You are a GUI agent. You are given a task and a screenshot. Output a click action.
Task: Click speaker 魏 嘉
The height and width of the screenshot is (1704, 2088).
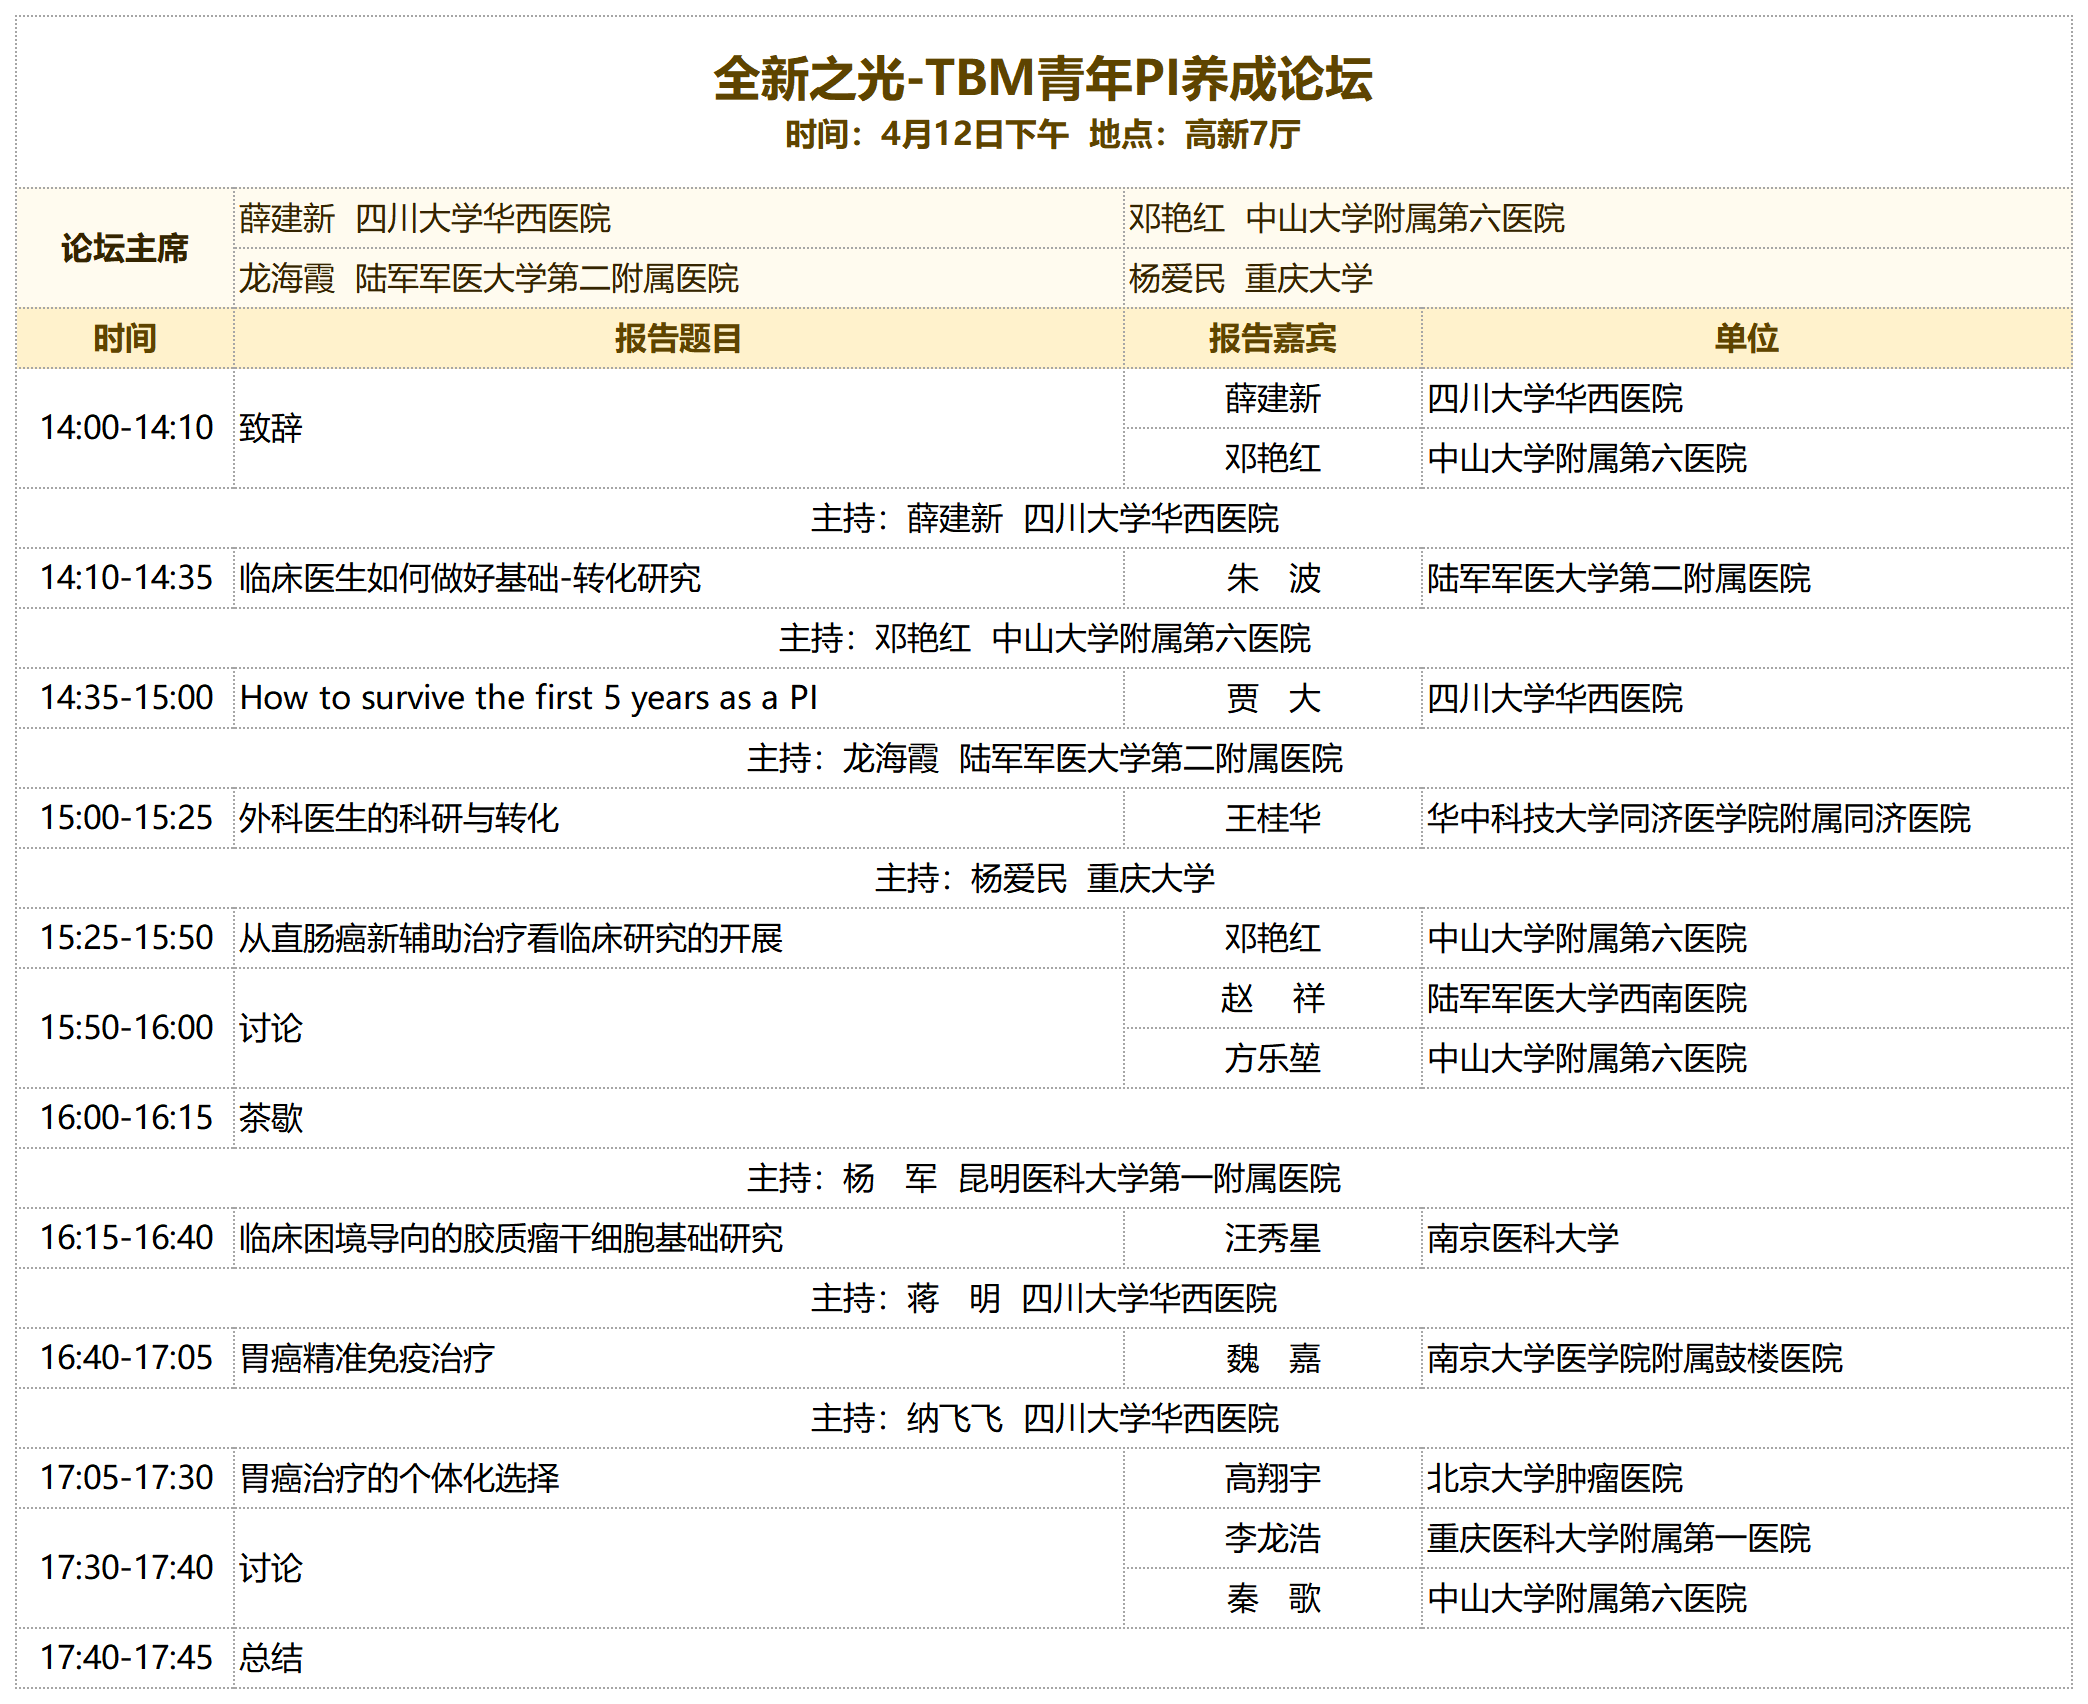click(1273, 1358)
